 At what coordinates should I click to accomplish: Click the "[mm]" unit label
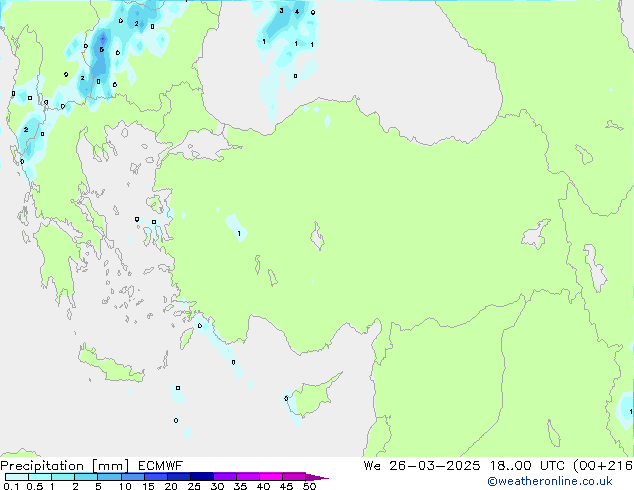click(x=111, y=466)
